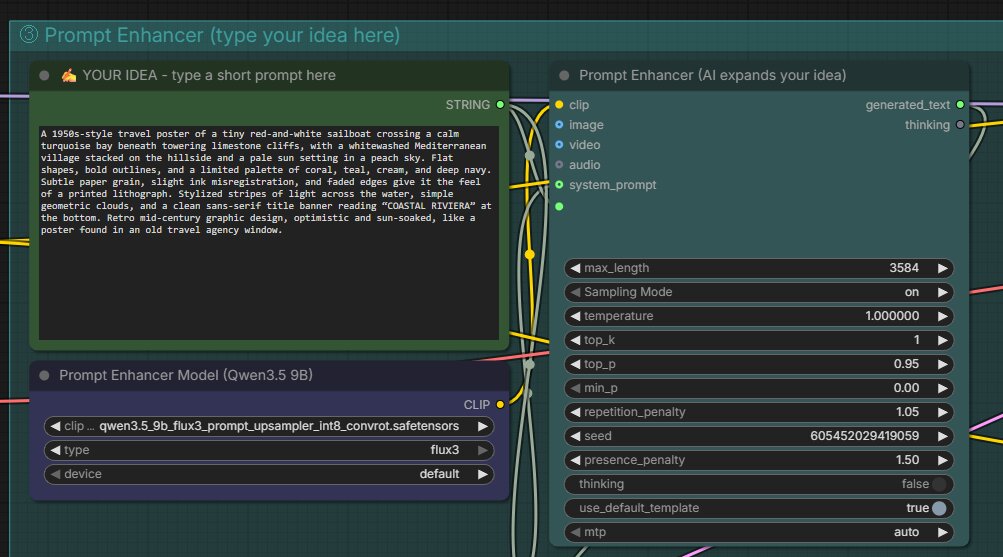
Task: Click the CLIP output socket
Action: tap(500, 405)
